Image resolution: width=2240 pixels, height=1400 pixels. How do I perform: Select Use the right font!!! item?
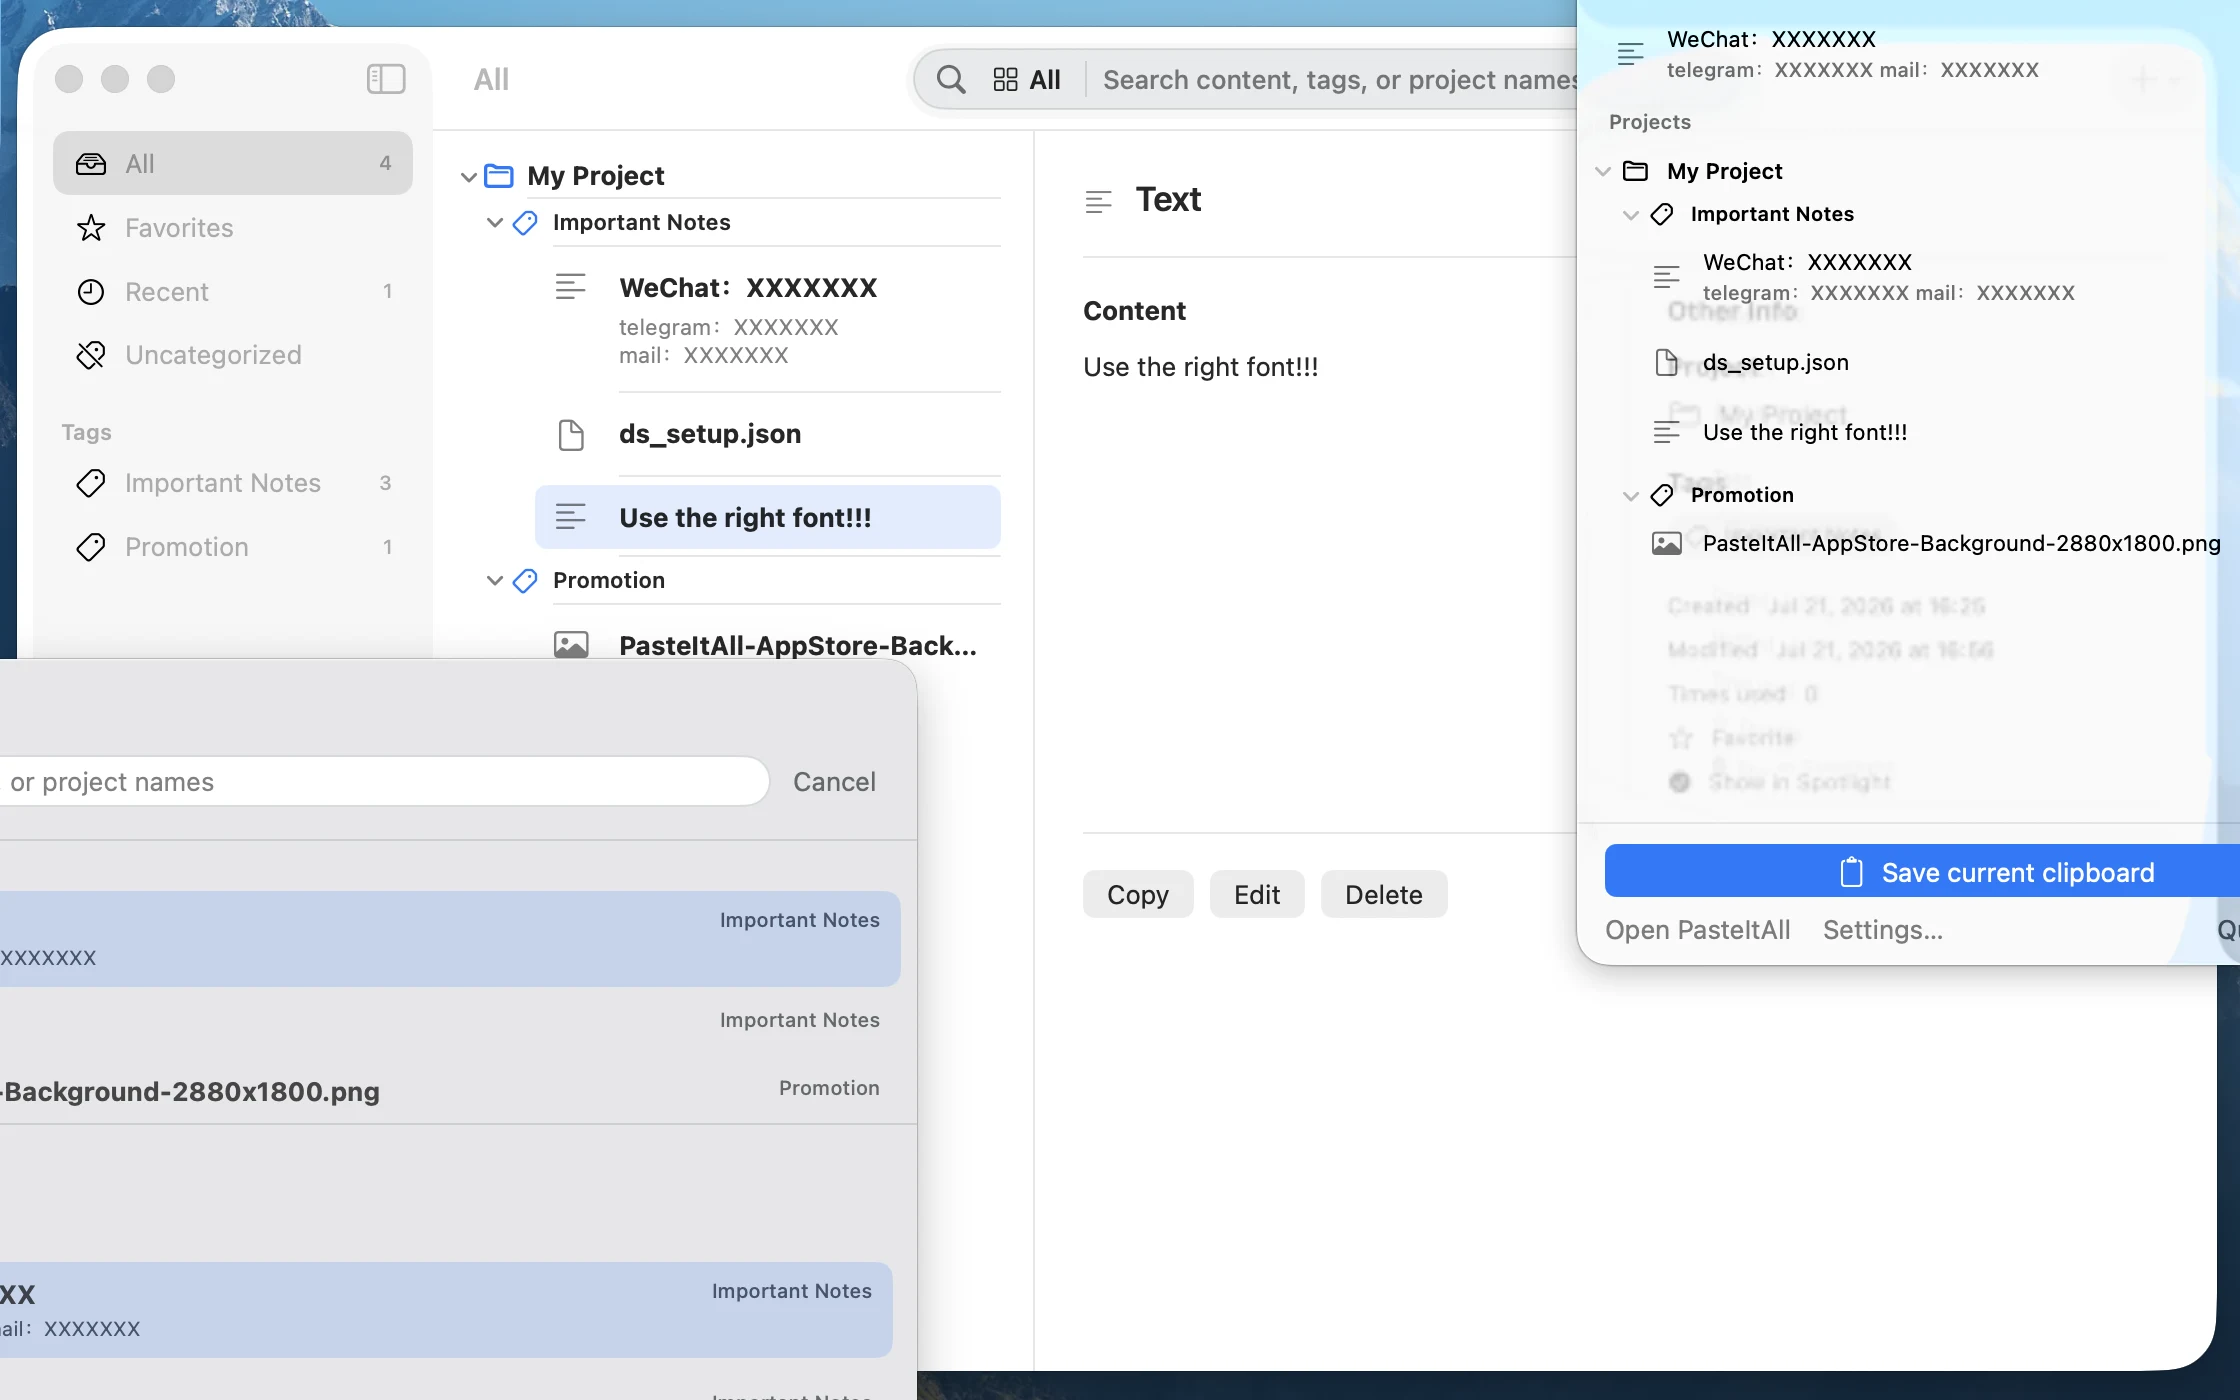tap(768, 517)
